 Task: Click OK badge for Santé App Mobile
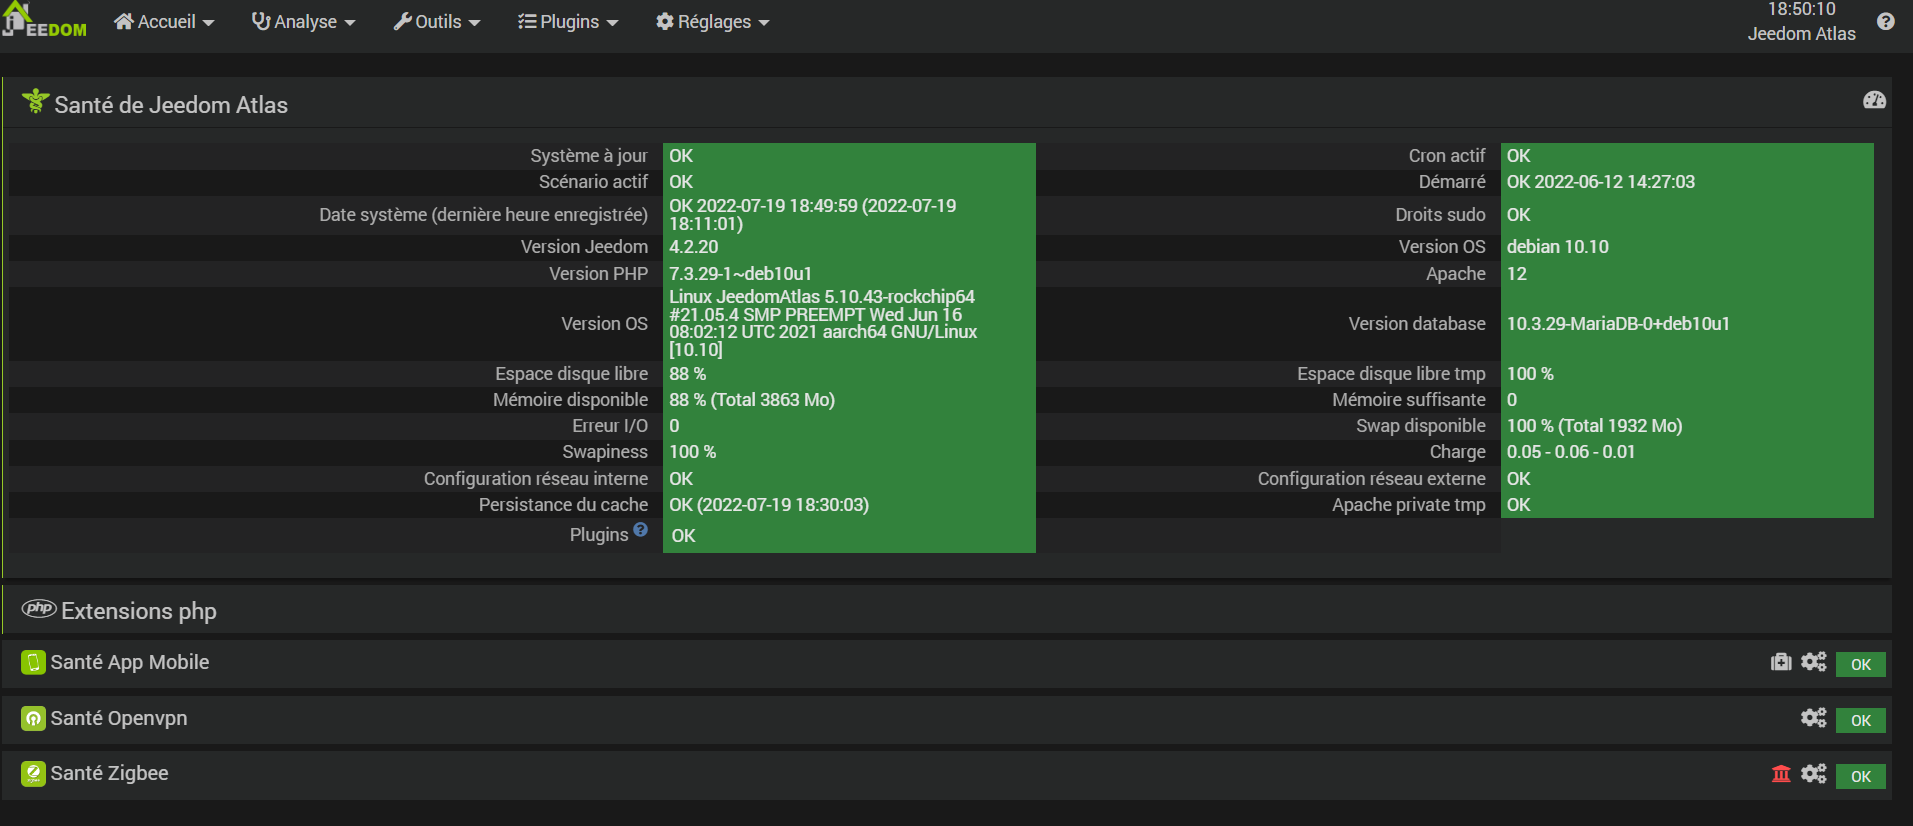click(1861, 664)
